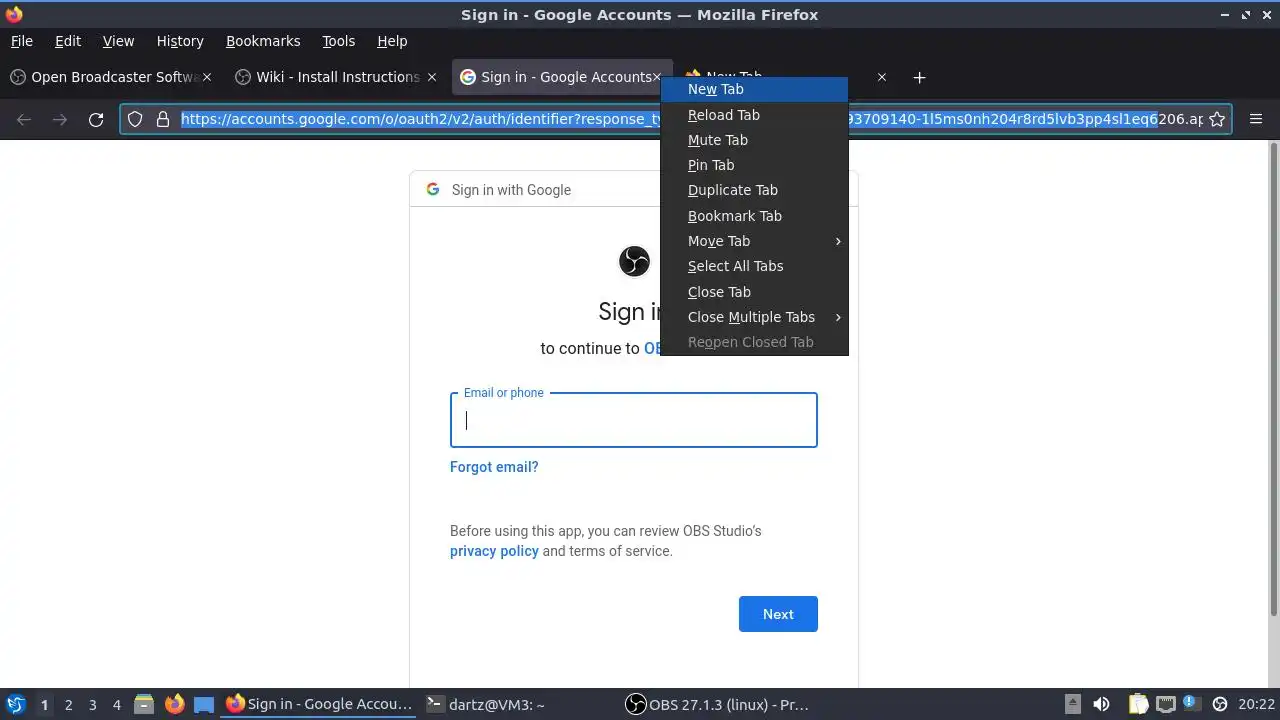Choose Duplicate Tab from context menu
The width and height of the screenshot is (1280, 720).
click(x=754, y=190)
